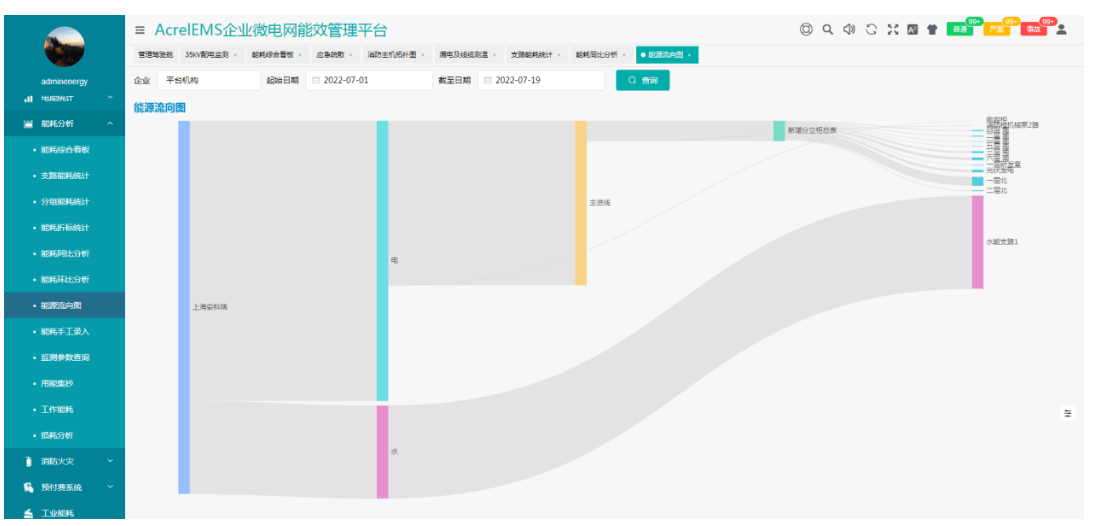This screenshot has height=526, width=1093.
Task: Open the settings sliders icon at right edge
Action: click(1067, 413)
